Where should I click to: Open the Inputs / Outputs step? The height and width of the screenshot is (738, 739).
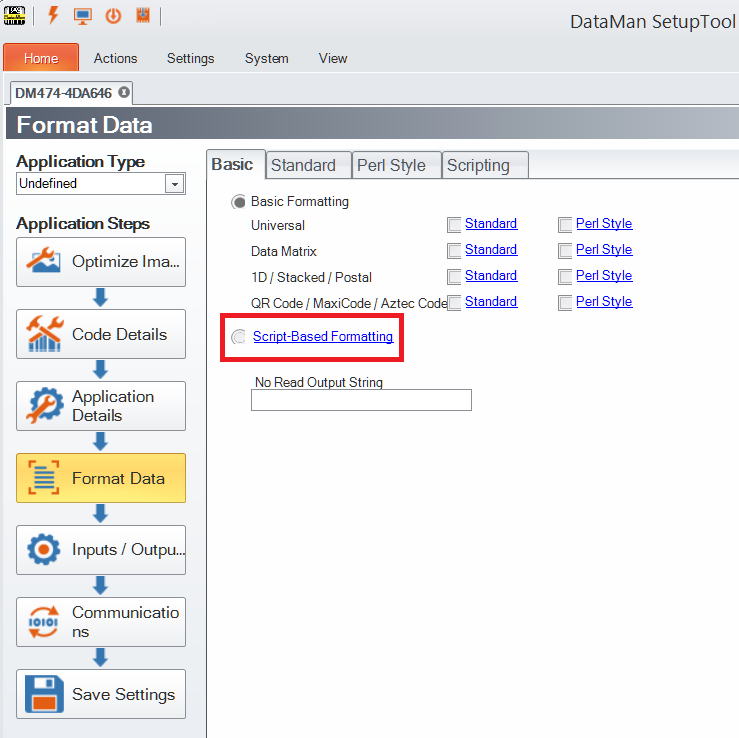pyautogui.click(x=101, y=550)
